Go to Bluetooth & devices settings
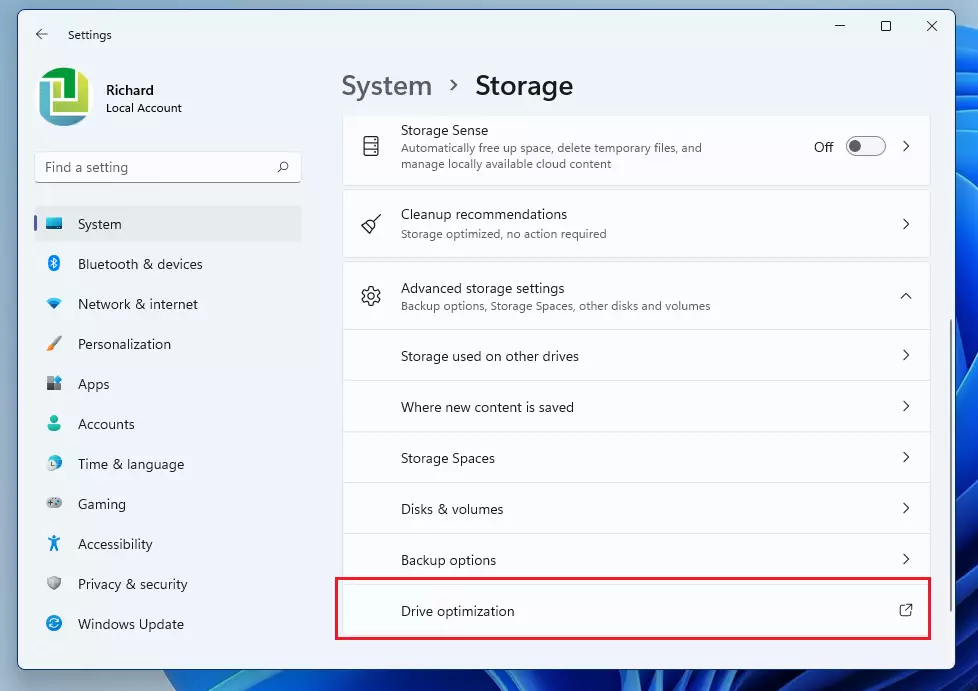The image size is (978, 691). click(168, 264)
